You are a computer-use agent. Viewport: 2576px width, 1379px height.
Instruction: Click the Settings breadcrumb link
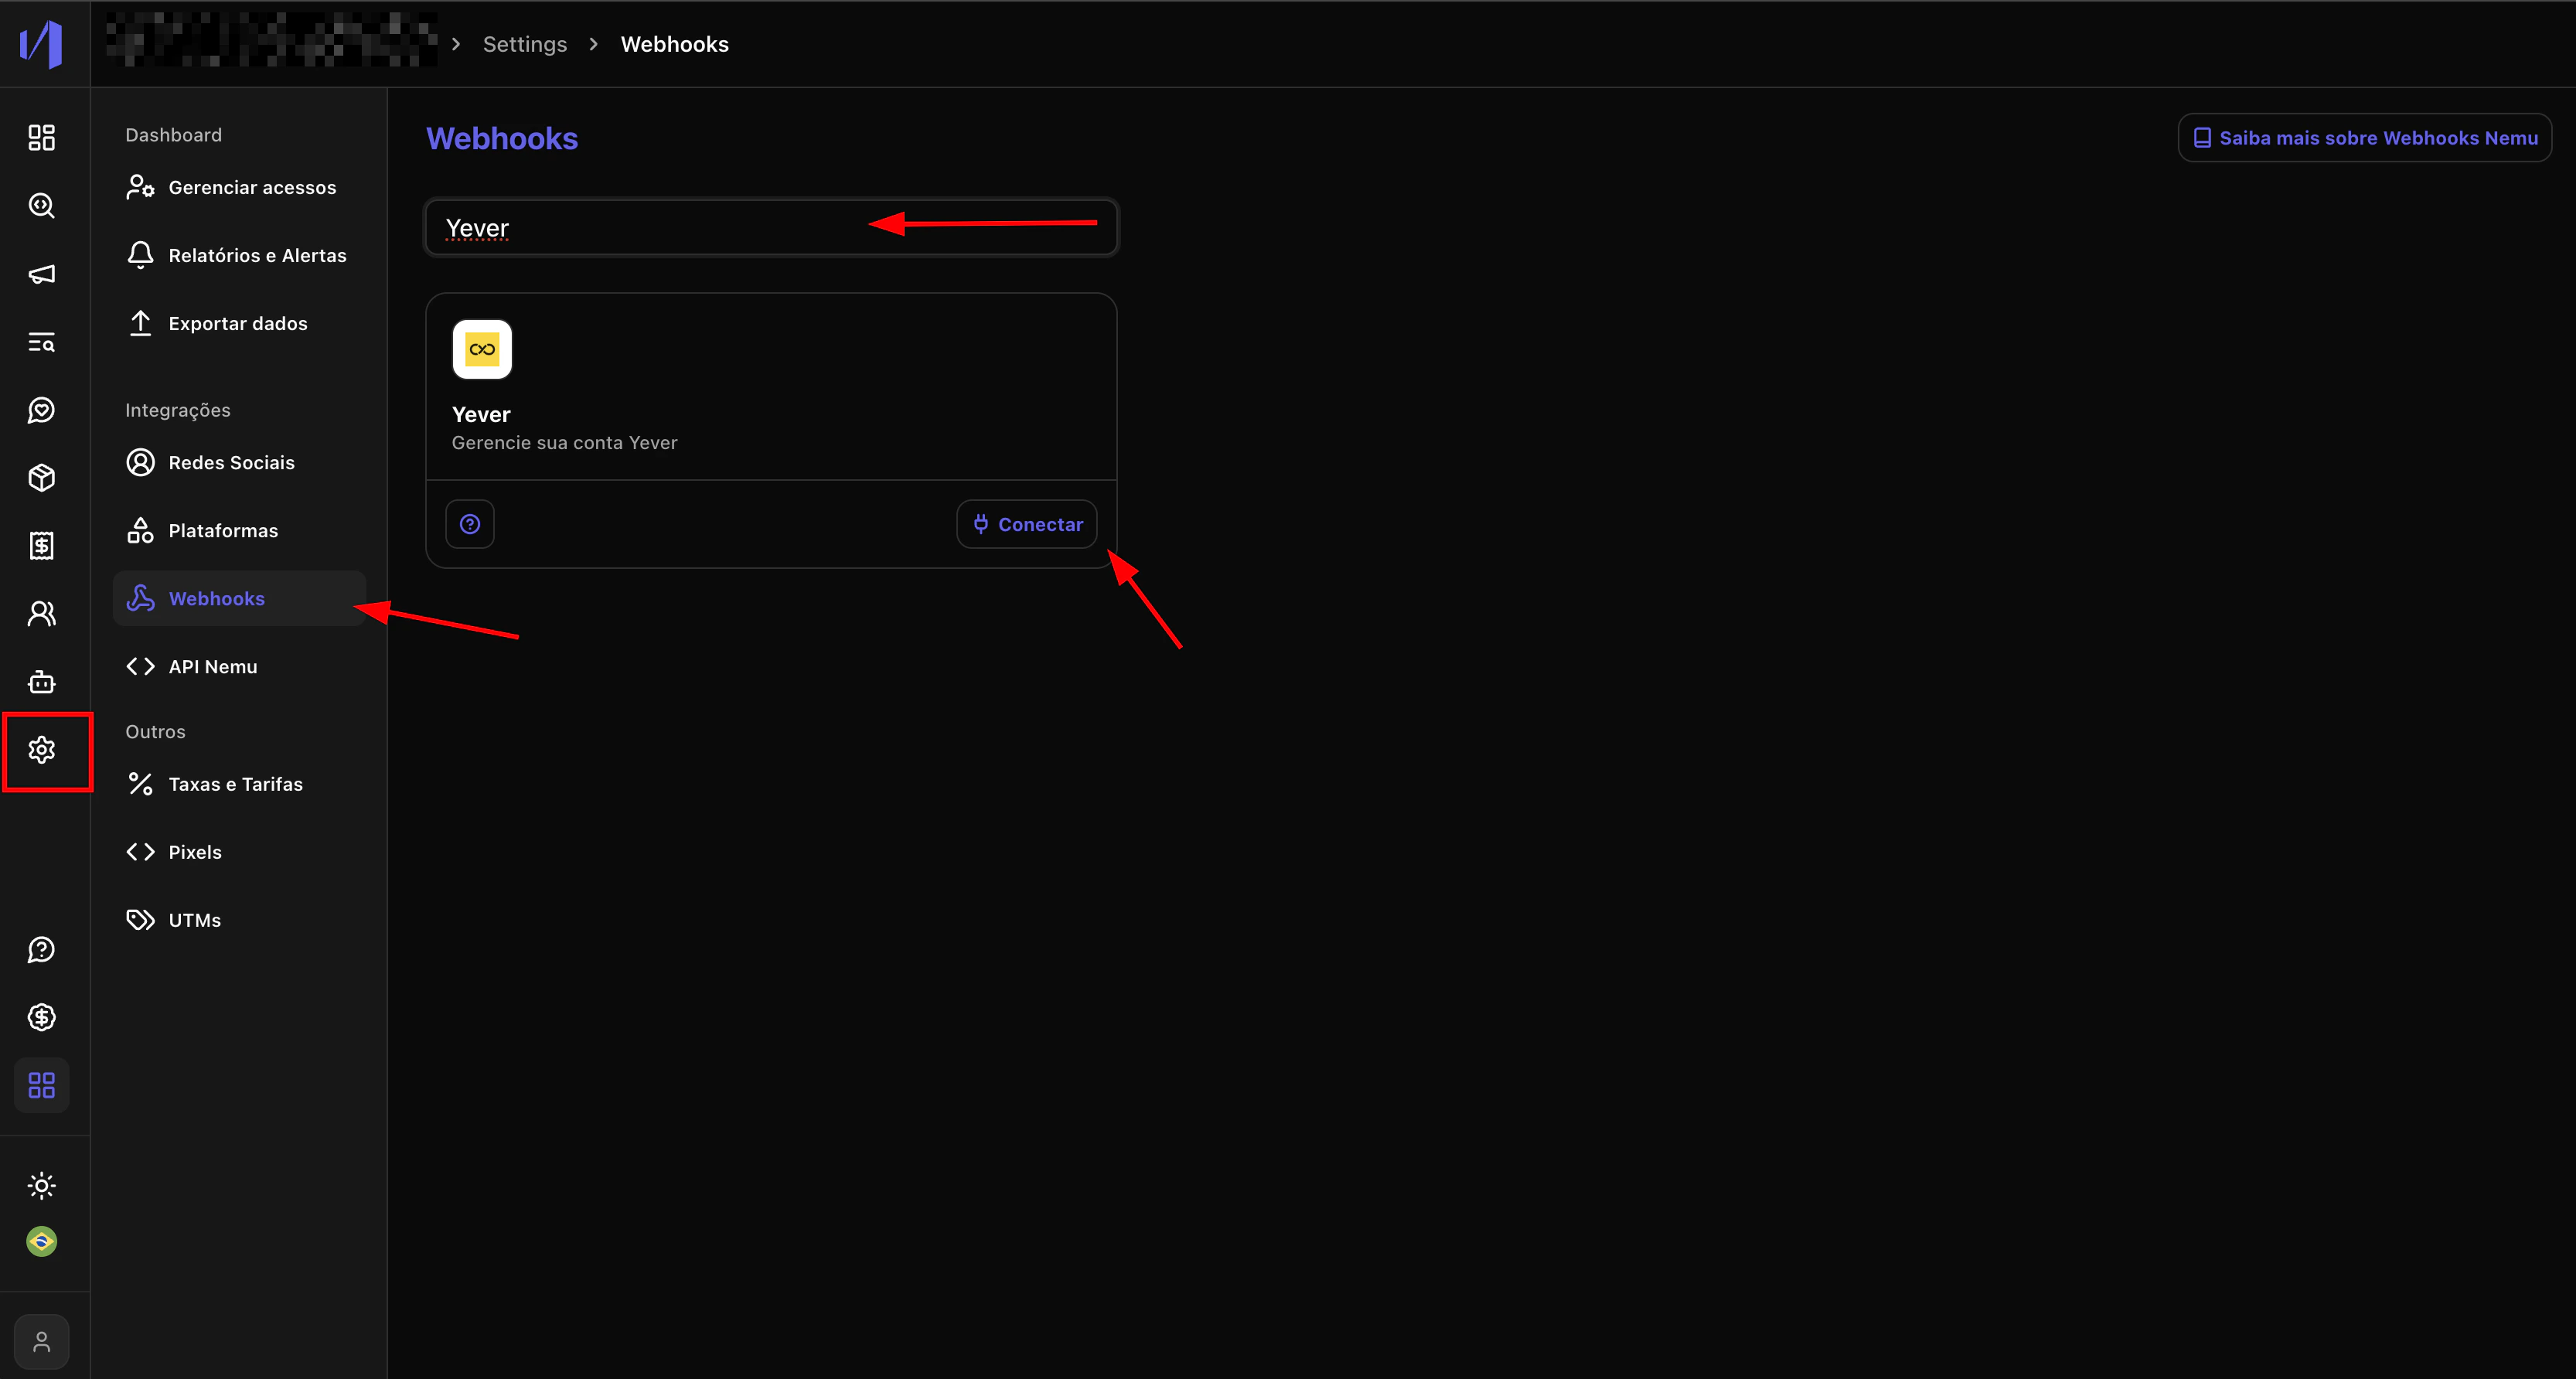tap(524, 44)
